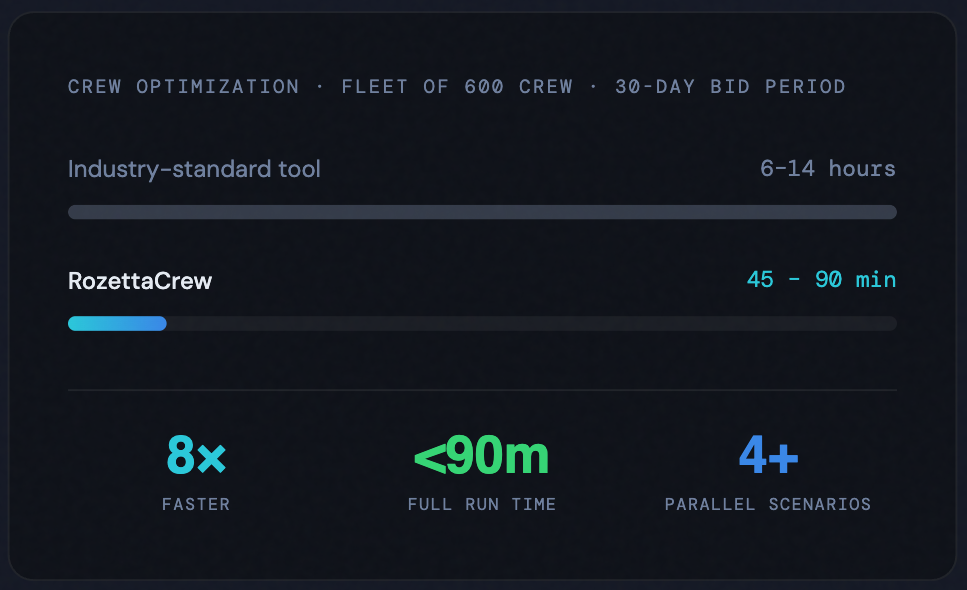Click the blue plus sign after 4
The height and width of the screenshot is (590, 967).
click(x=783, y=458)
